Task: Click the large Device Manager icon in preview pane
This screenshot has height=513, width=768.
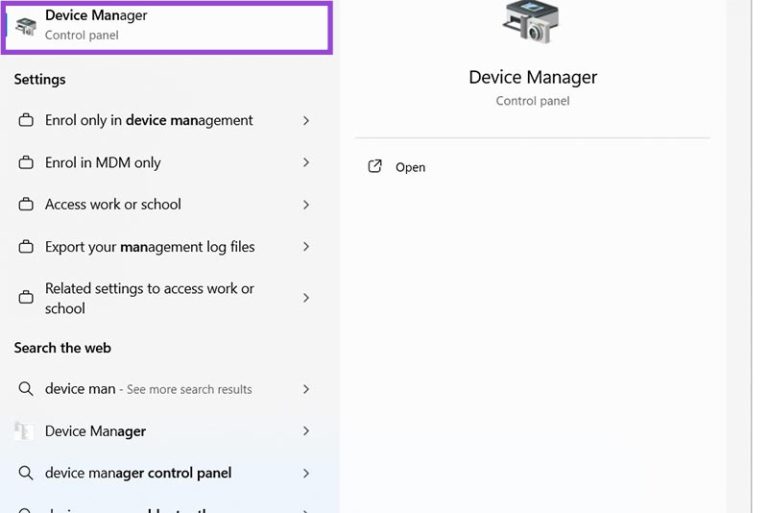Action: pyautogui.click(x=532, y=22)
